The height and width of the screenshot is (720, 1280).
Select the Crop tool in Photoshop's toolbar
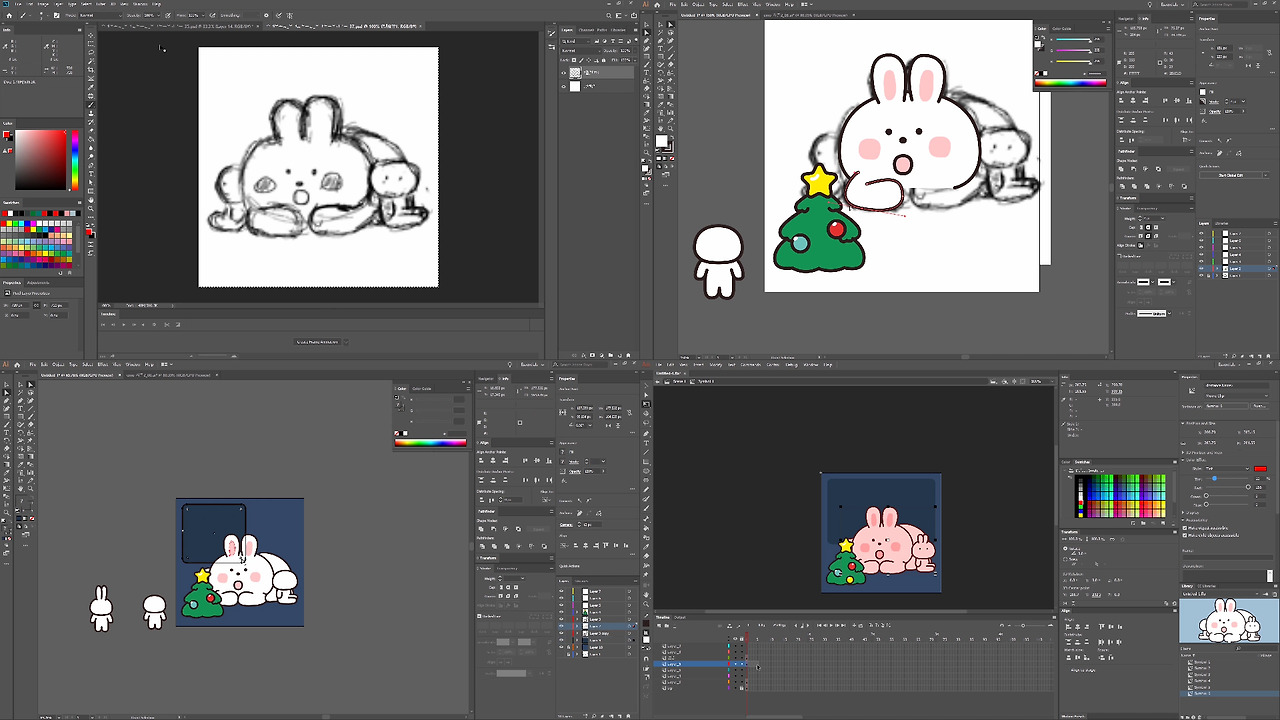coord(91,71)
